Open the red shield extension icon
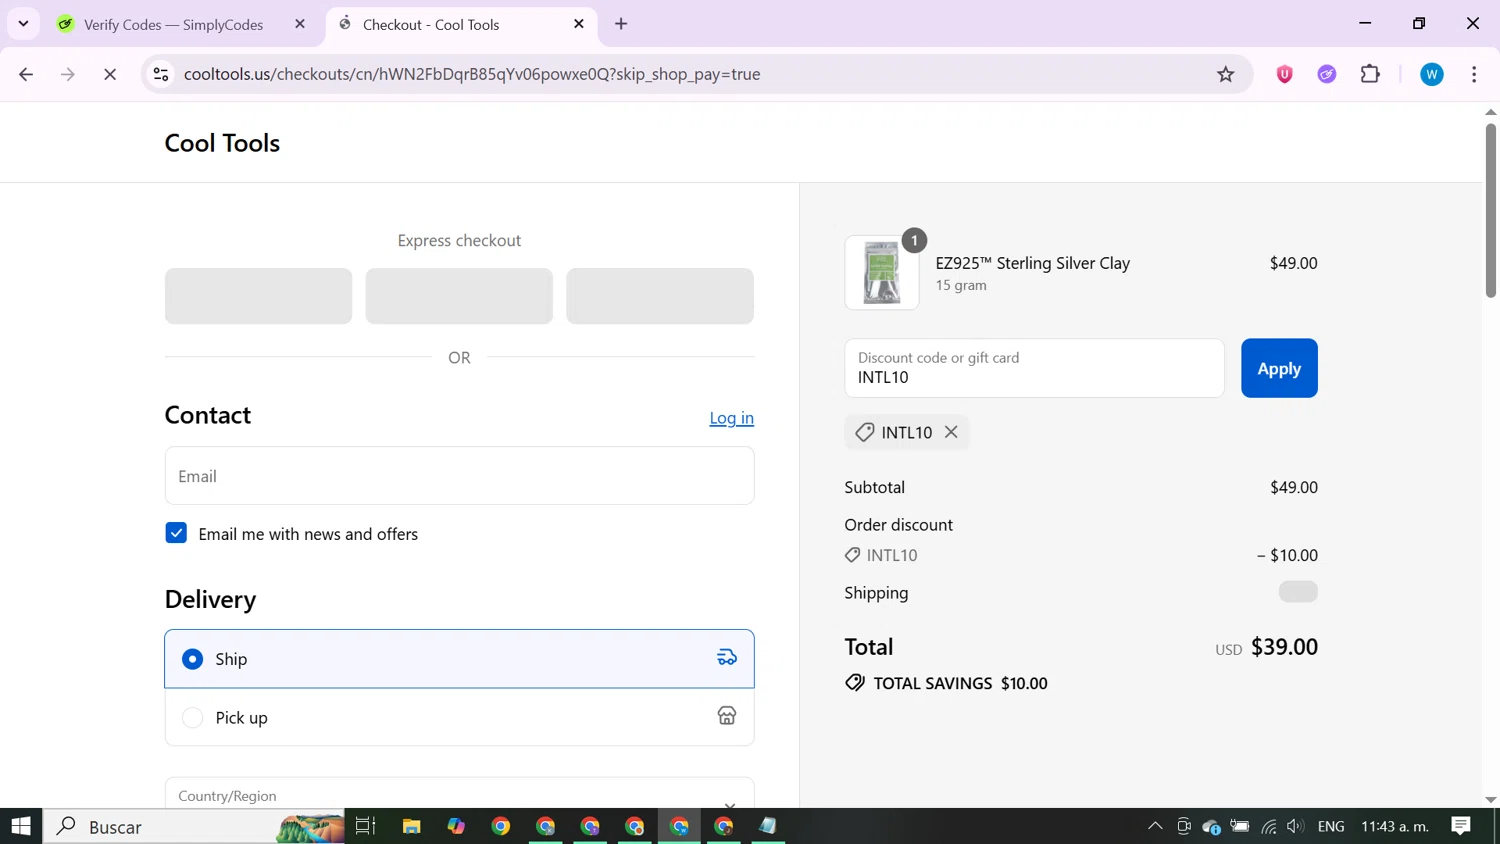The height and width of the screenshot is (844, 1500). tap(1285, 74)
